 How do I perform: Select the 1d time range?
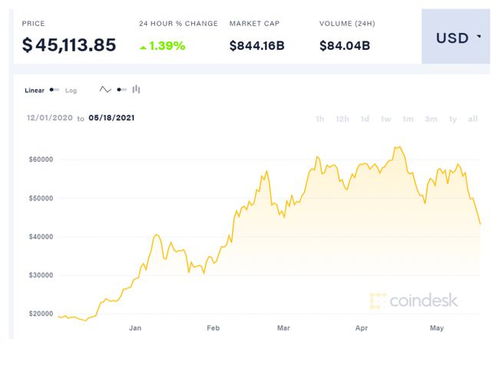pyautogui.click(x=365, y=119)
